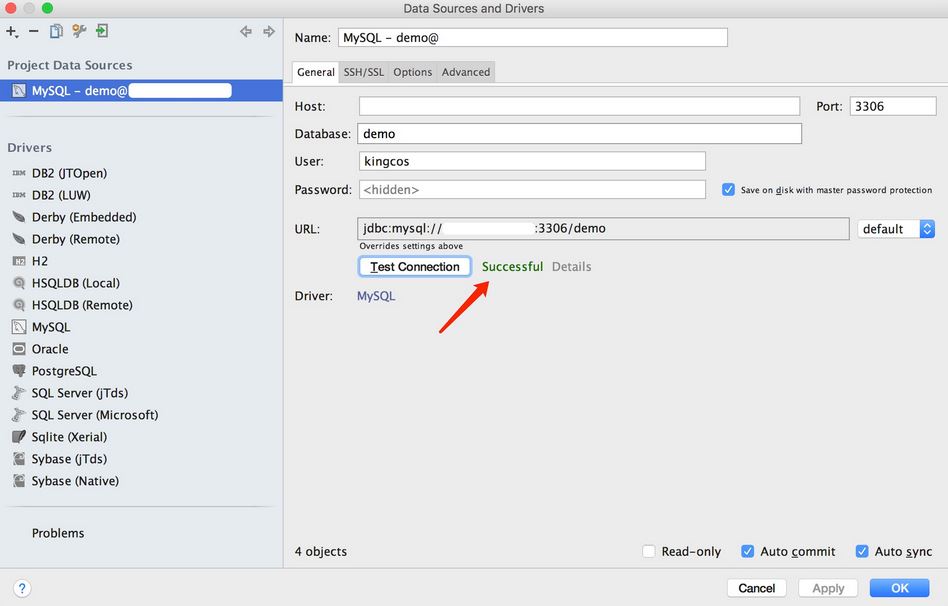Select the Sqlite (Xerial) driver icon
The height and width of the screenshot is (606, 948).
[x=19, y=437]
